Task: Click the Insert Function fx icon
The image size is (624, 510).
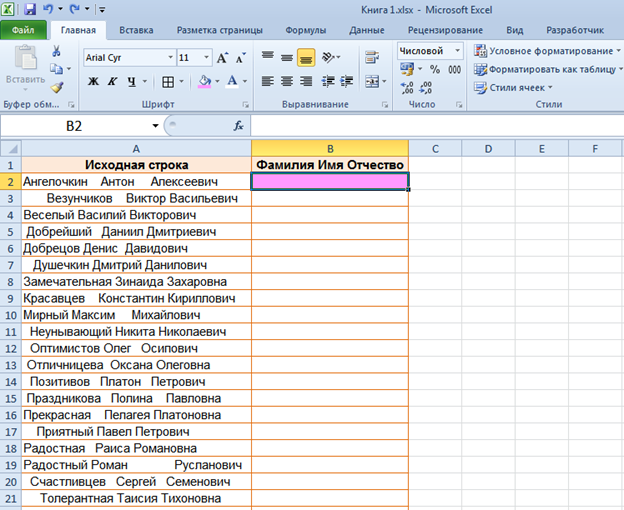Action: [238, 126]
